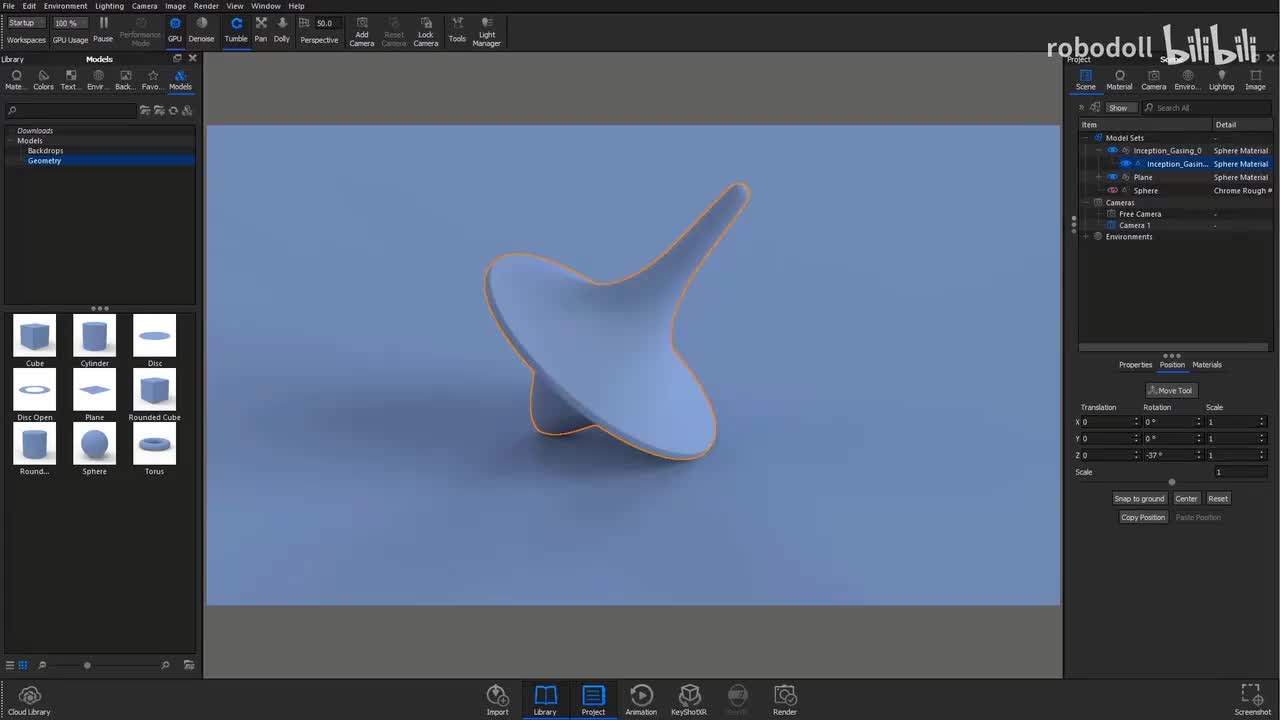
Task: Collapse the Cameras tree node
Action: pos(1086,203)
